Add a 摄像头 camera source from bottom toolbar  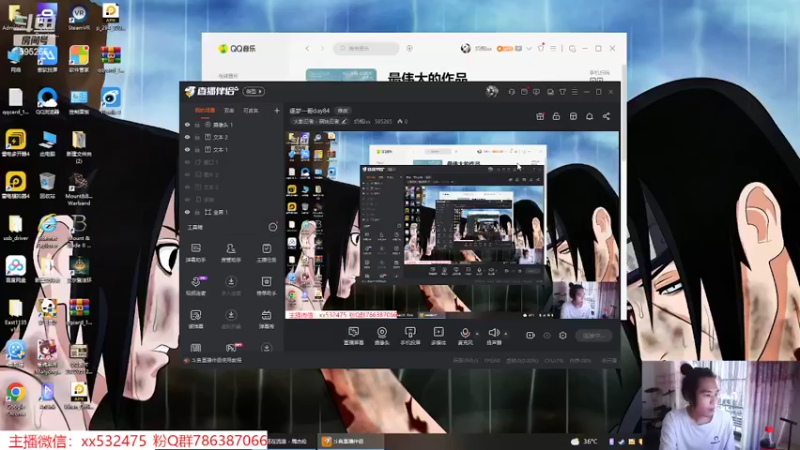pos(382,336)
